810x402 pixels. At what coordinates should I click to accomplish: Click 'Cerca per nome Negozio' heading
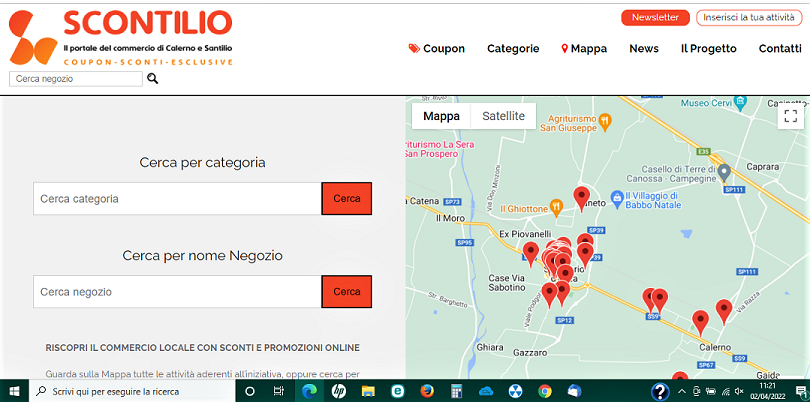click(x=202, y=255)
